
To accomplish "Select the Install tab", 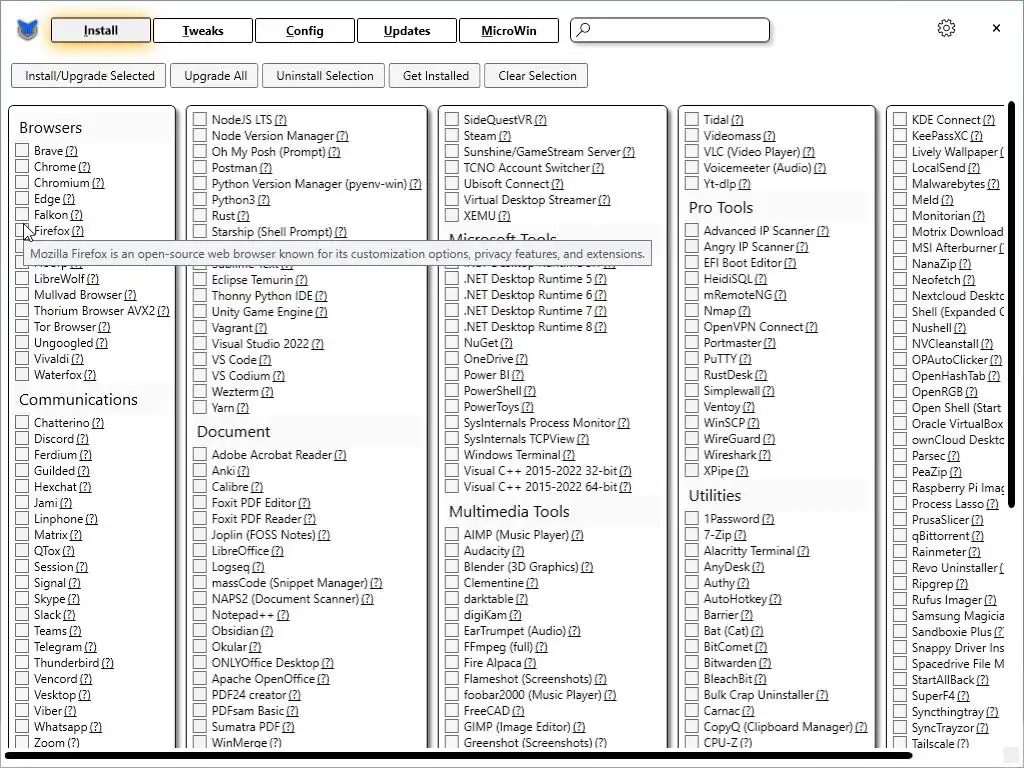I will [x=101, y=30].
